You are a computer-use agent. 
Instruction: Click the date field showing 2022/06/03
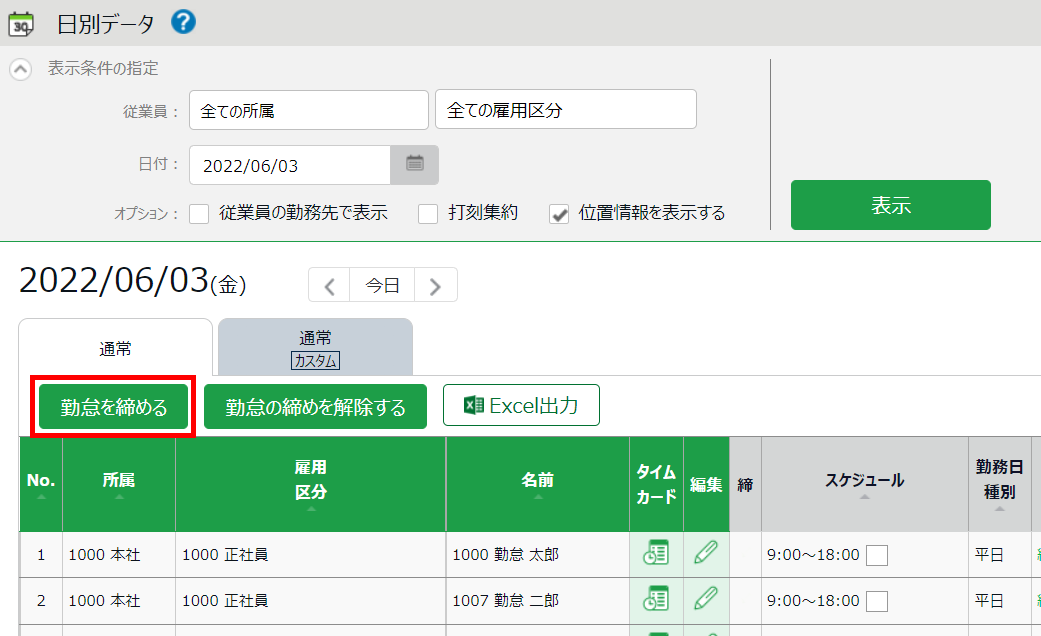pos(289,165)
